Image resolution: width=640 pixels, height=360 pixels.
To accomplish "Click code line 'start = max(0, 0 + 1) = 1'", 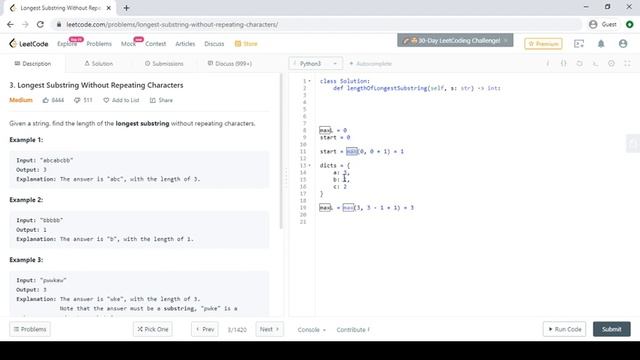I will (362, 151).
